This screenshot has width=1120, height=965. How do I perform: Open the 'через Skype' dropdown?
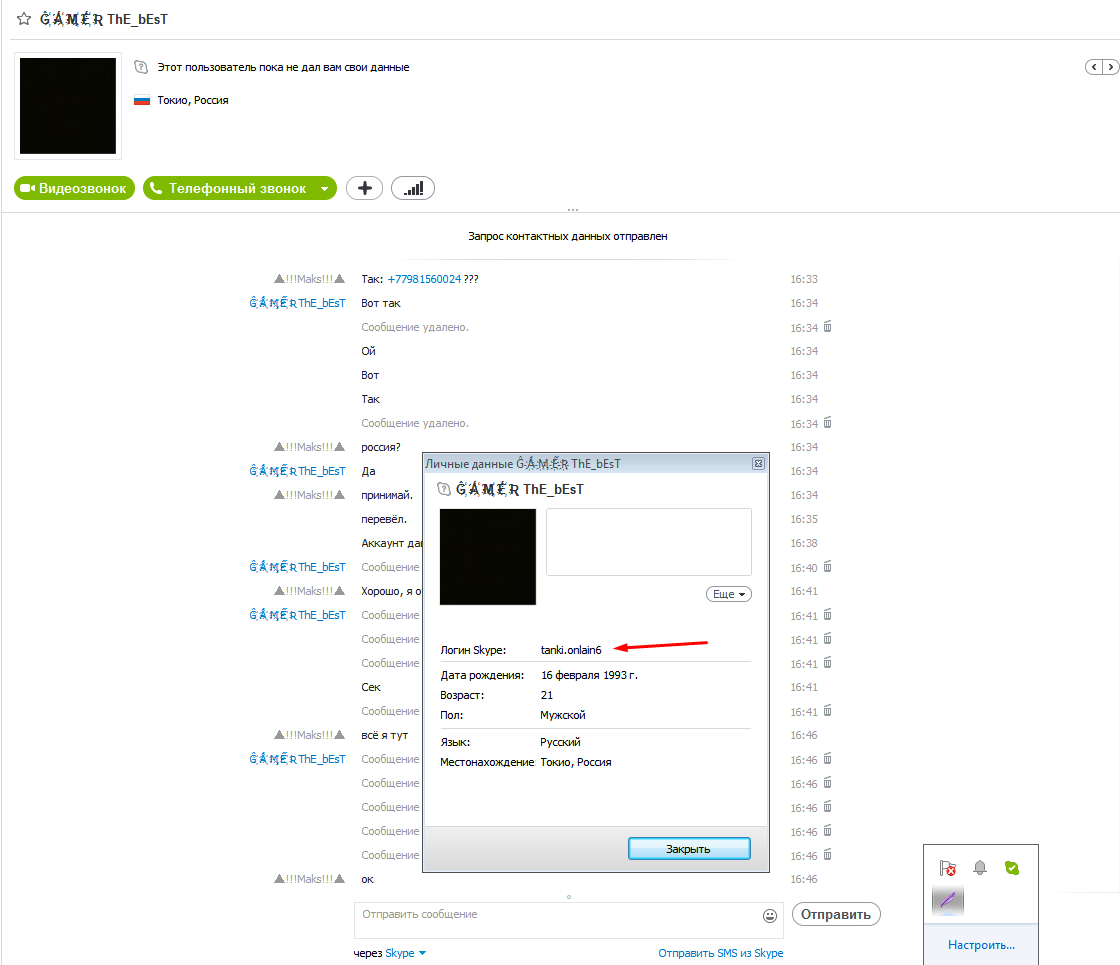405,953
